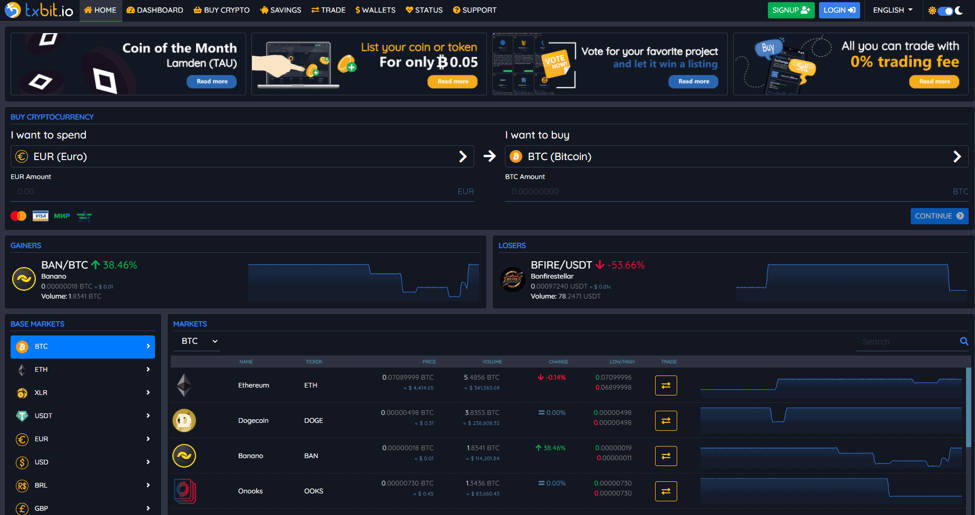The height and width of the screenshot is (515, 975).
Task: Click the Dogecoin icon in markets
Action: click(184, 420)
